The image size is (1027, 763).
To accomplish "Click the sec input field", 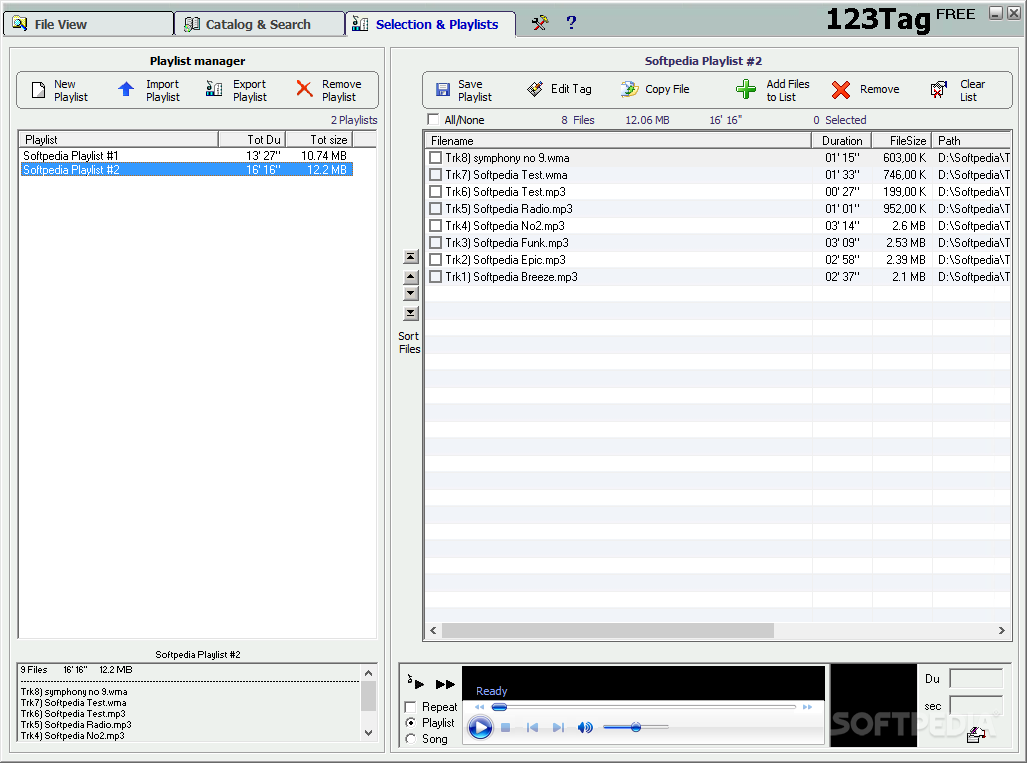I will point(976,705).
